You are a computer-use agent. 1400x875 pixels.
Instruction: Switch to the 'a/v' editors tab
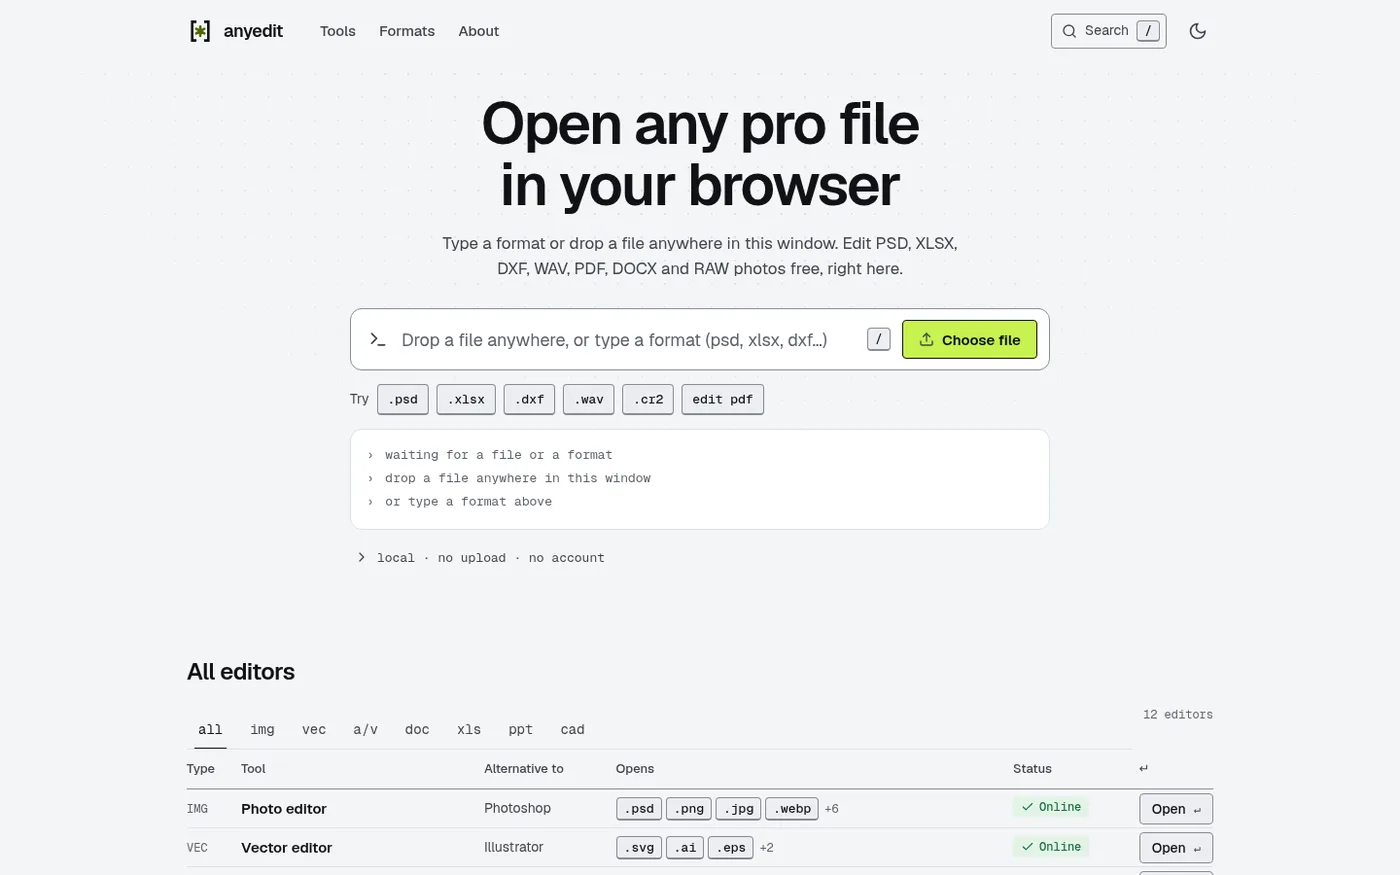tap(366, 730)
